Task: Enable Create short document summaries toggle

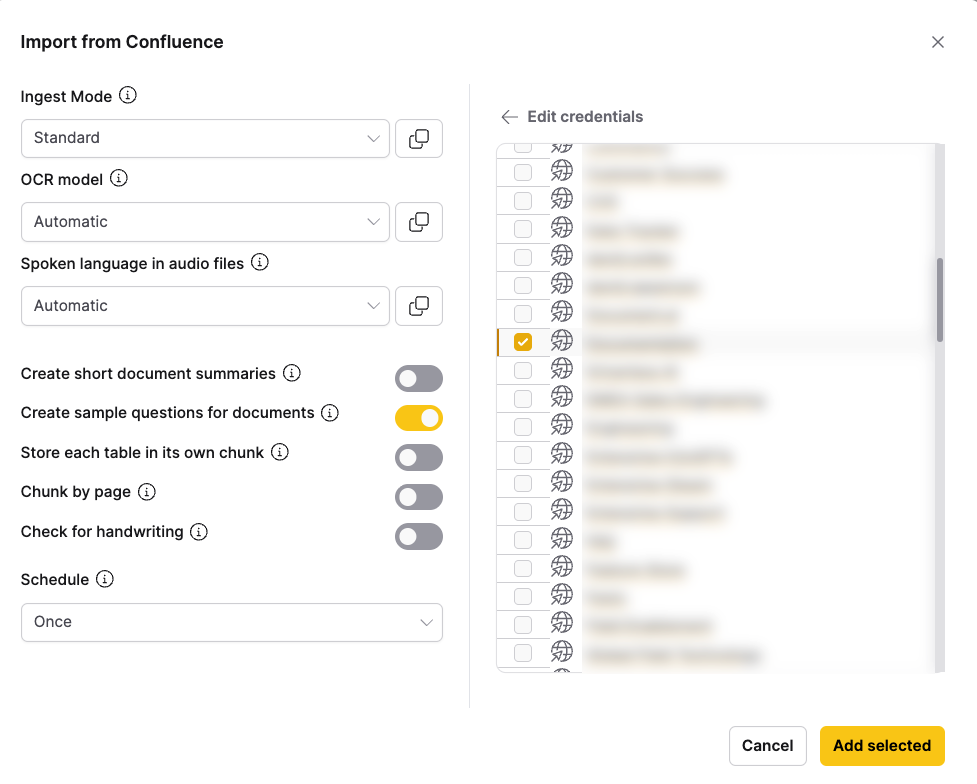Action: 418,378
